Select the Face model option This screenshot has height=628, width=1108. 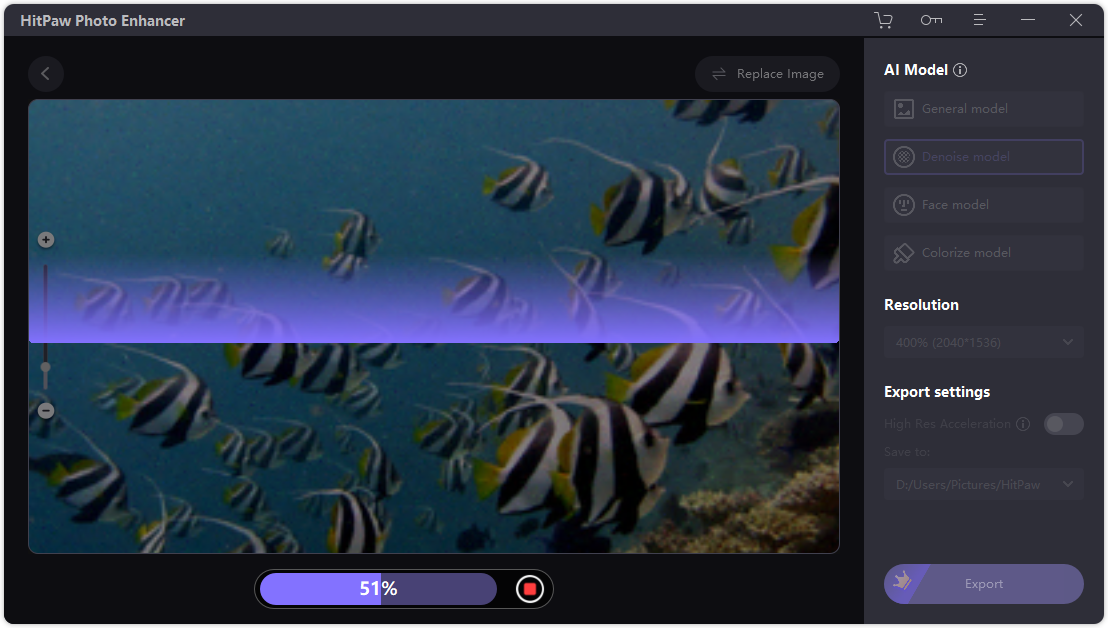pyautogui.click(x=984, y=205)
